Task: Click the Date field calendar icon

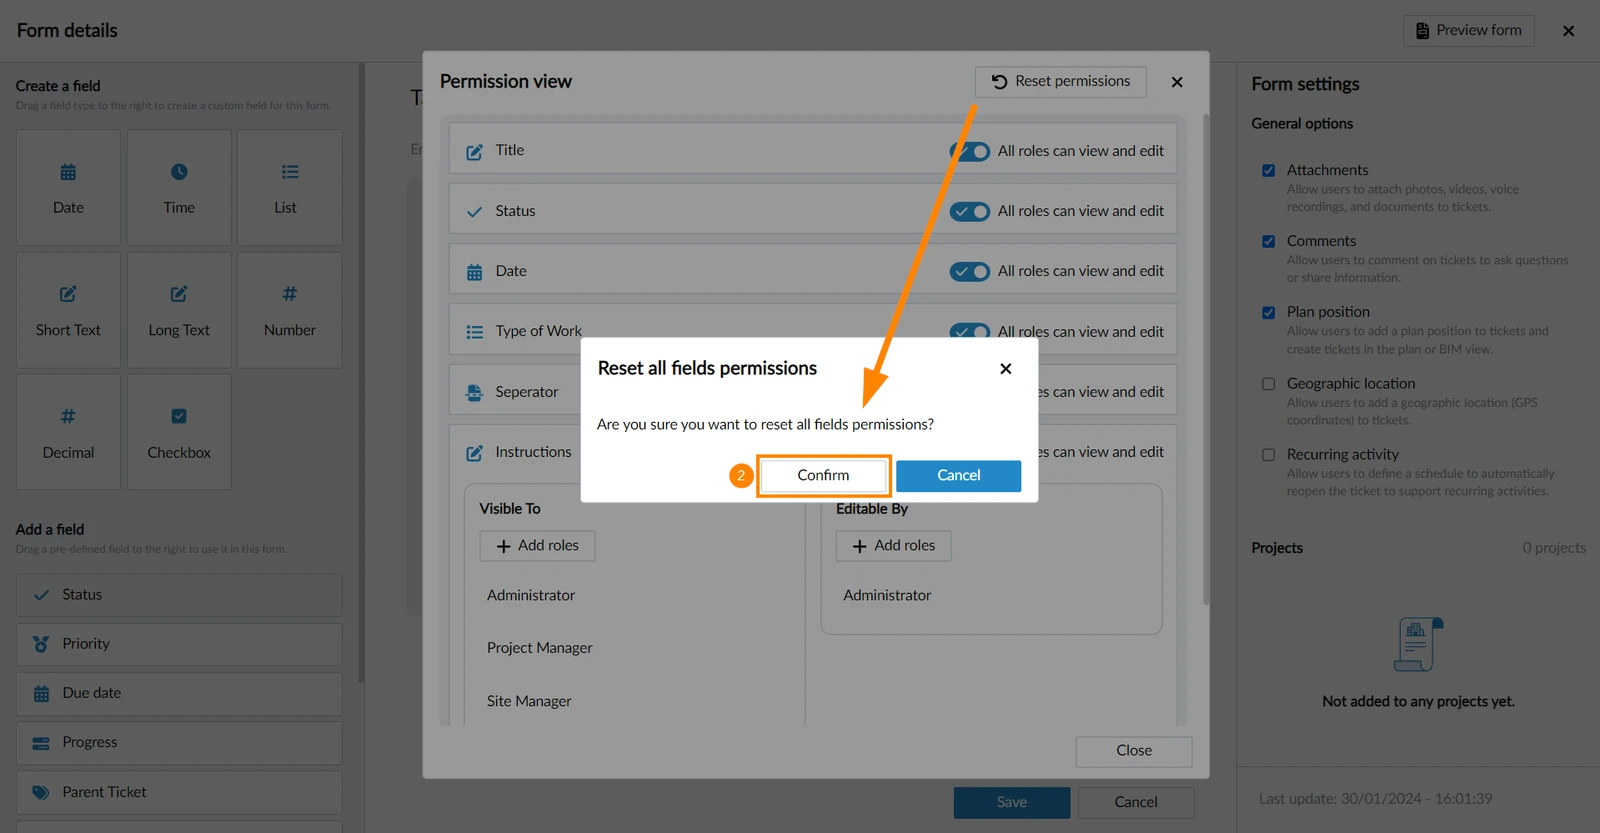Action: [68, 172]
